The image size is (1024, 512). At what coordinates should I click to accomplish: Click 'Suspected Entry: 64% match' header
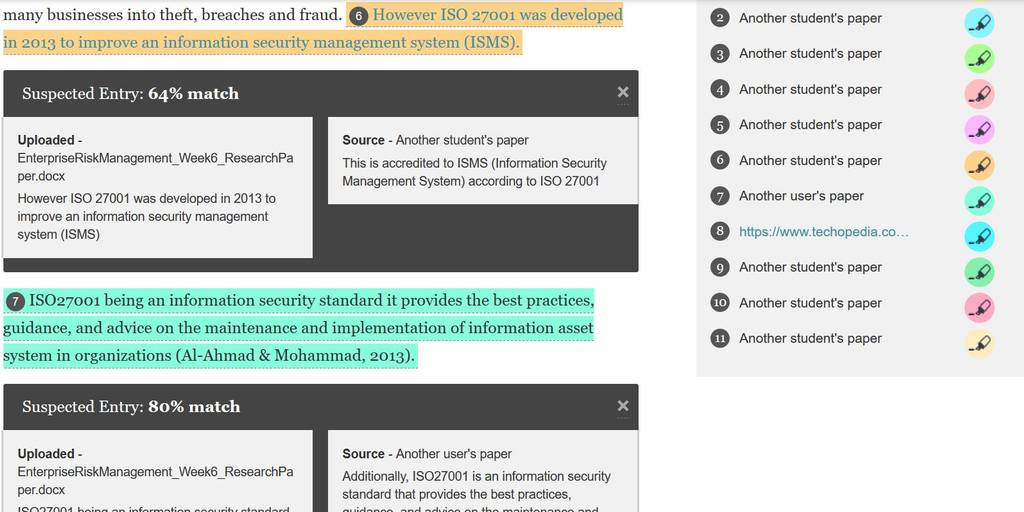point(131,93)
